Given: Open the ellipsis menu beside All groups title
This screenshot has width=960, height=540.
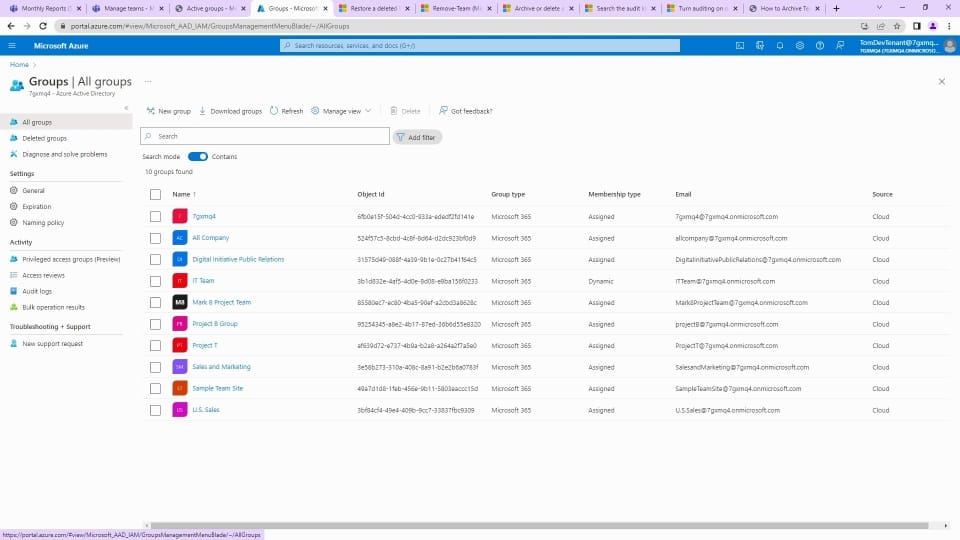Looking at the screenshot, I should tap(147, 81).
